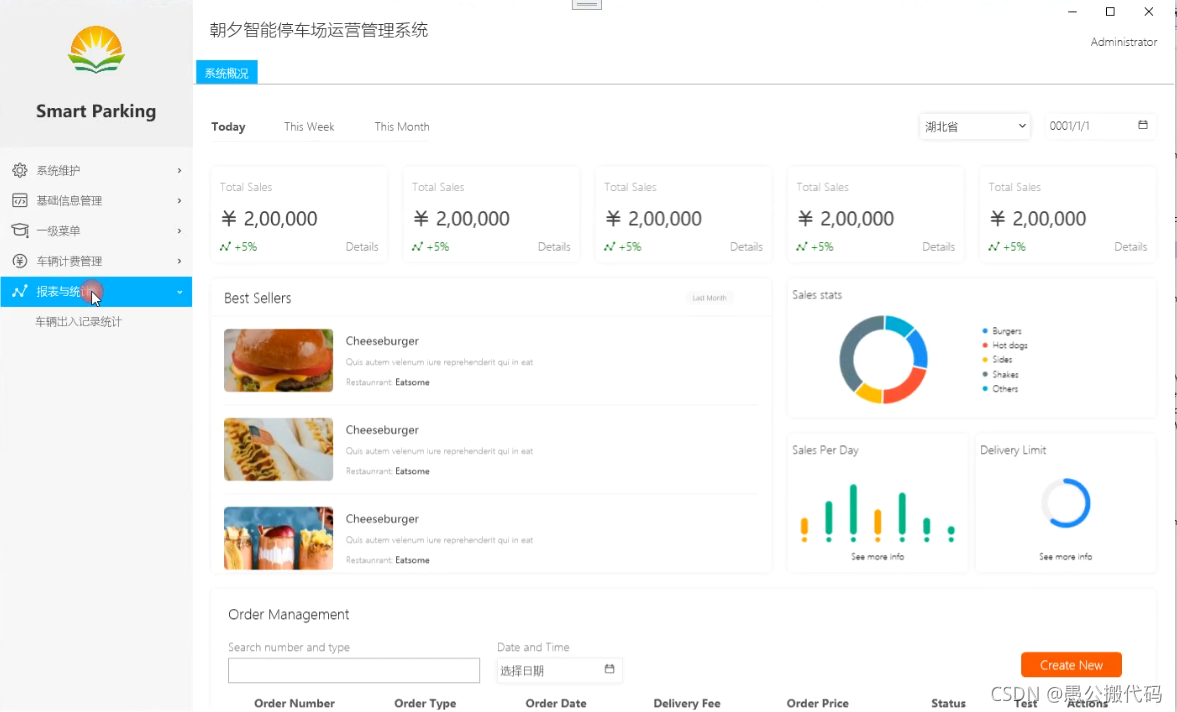Click the 0001/1/1 date input field
This screenshot has width=1177, height=712.
[x=1100, y=126]
